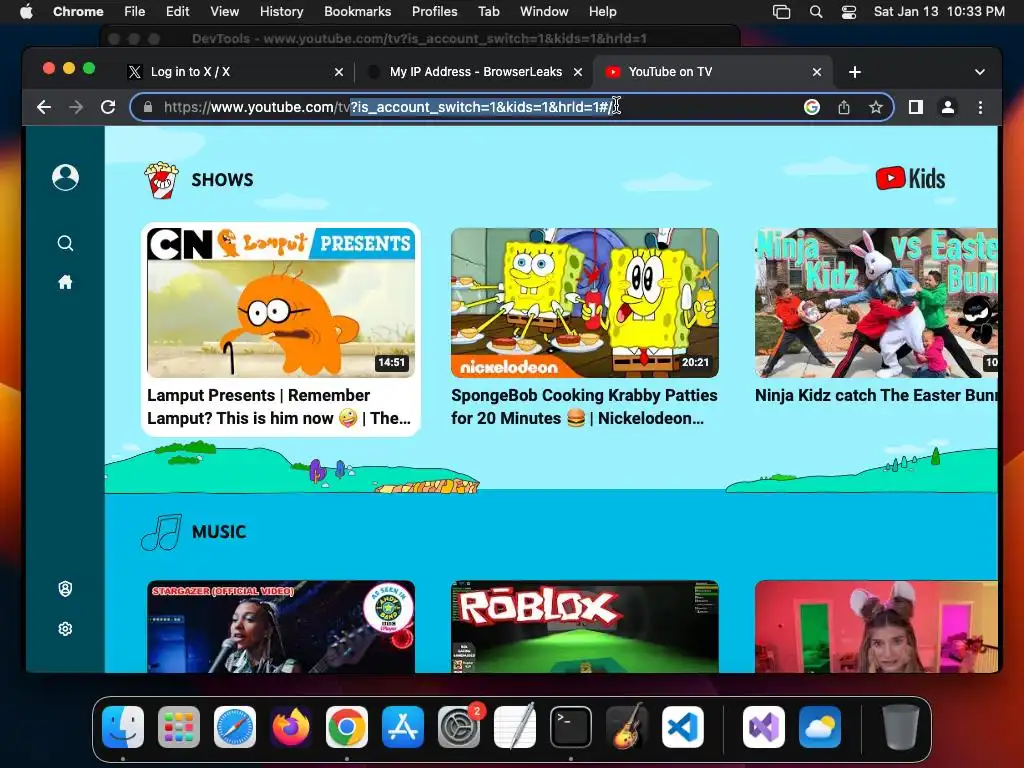Play the pink room girl video thumbnail
The width and height of the screenshot is (1024, 768).
(876, 626)
